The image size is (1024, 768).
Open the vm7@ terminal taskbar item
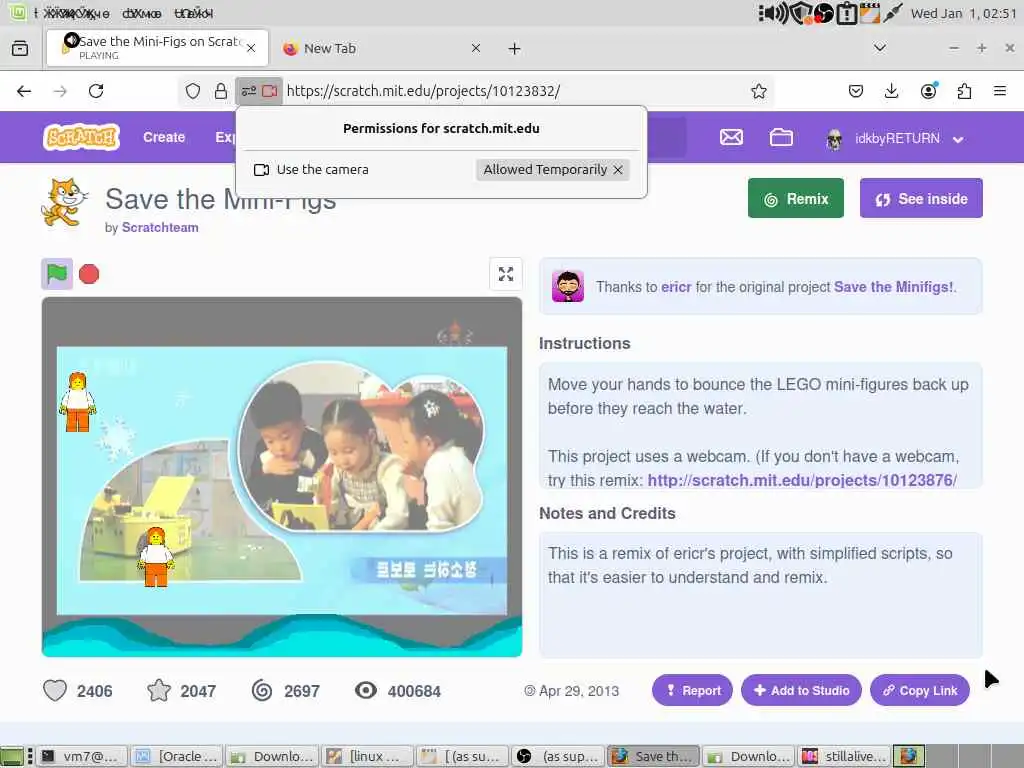(x=81, y=756)
